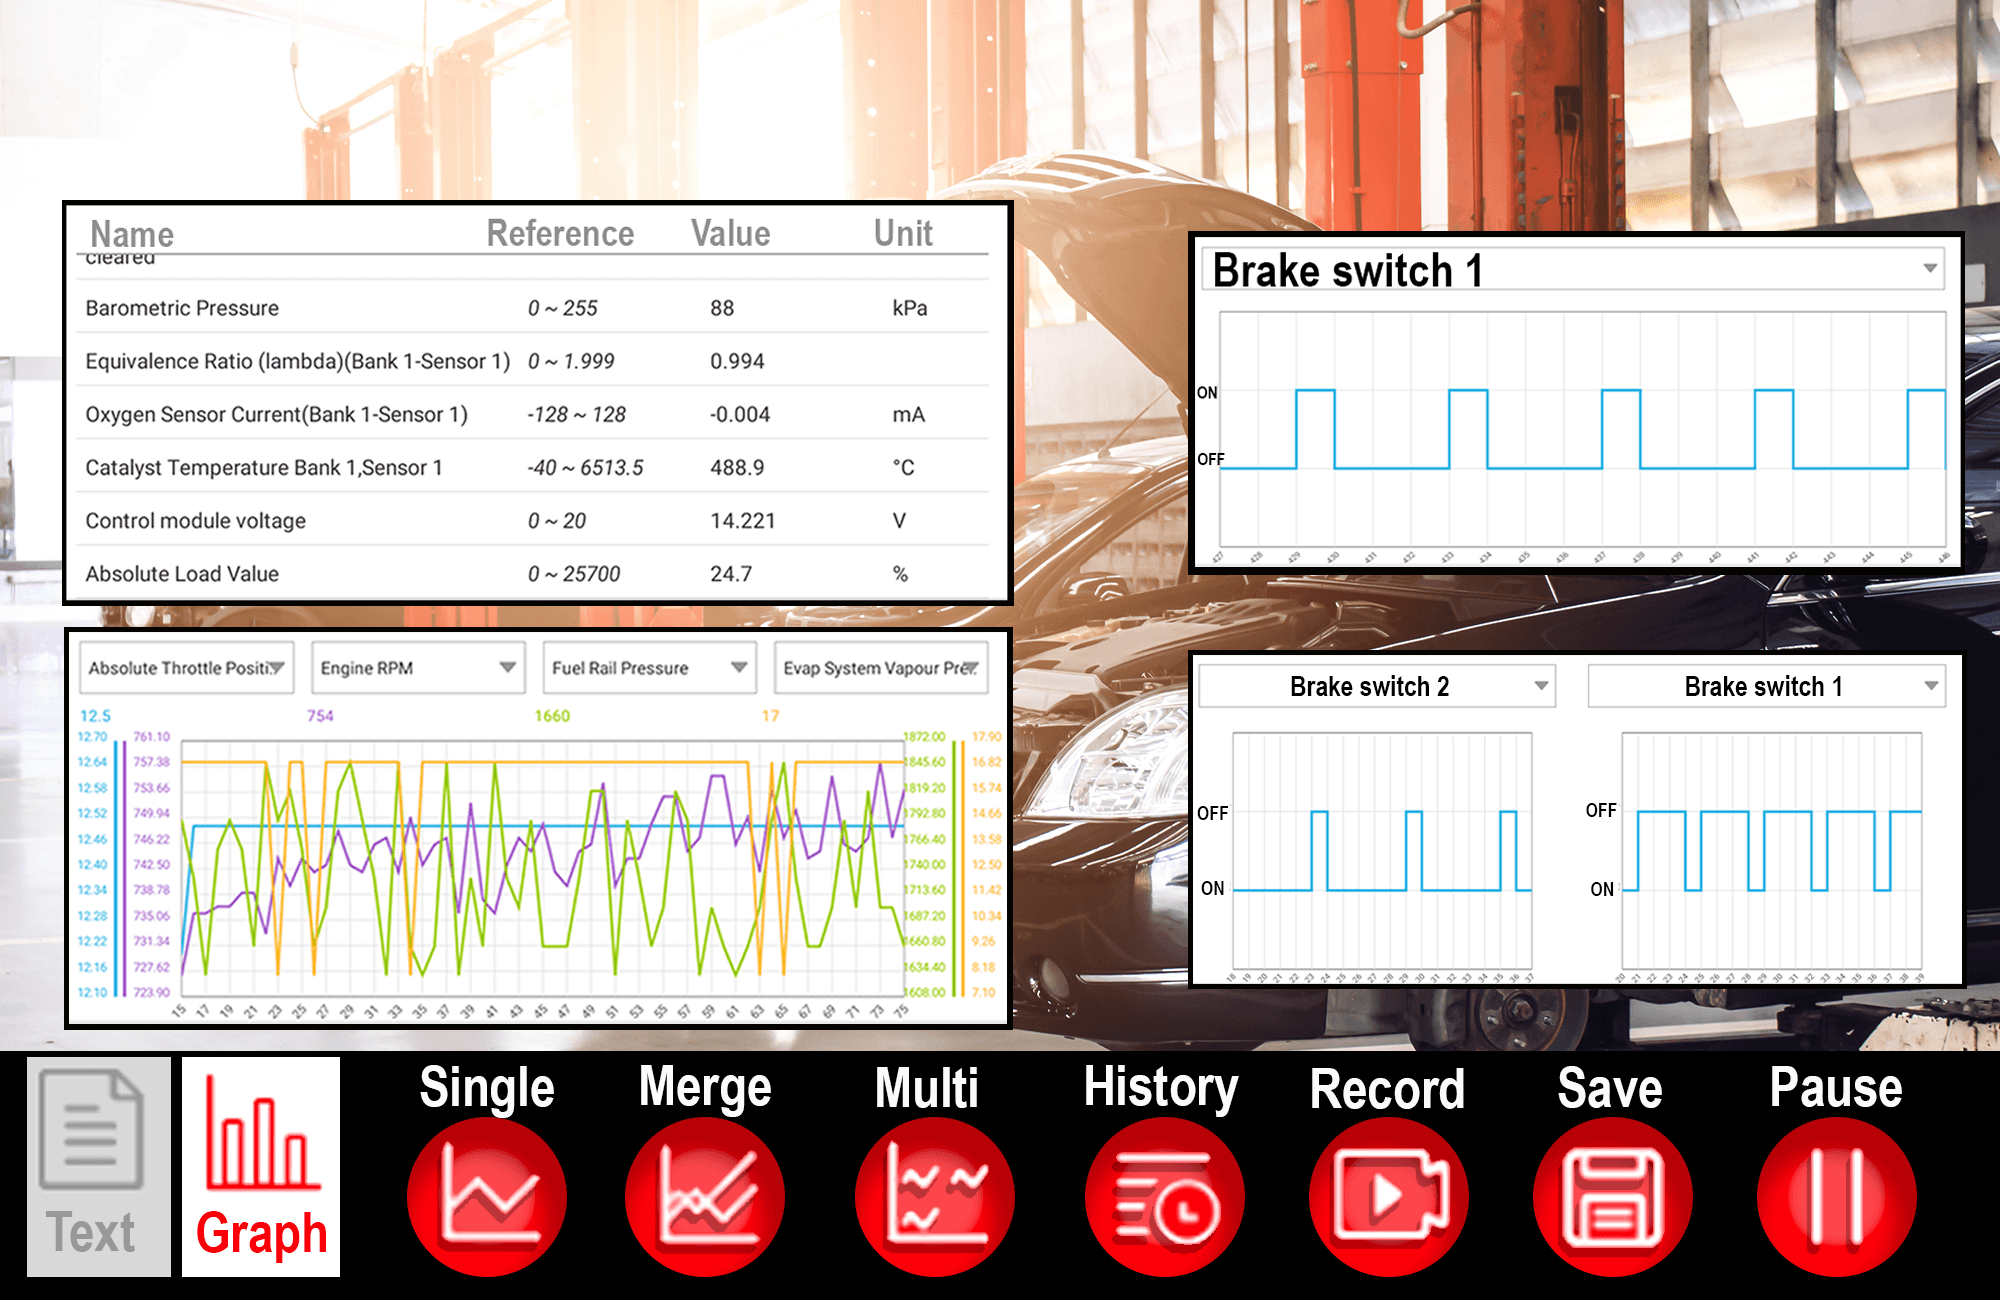2000x1300 pixels.
Task: Click the reference range 0 ~ 25700
Action: click(574, 573)
